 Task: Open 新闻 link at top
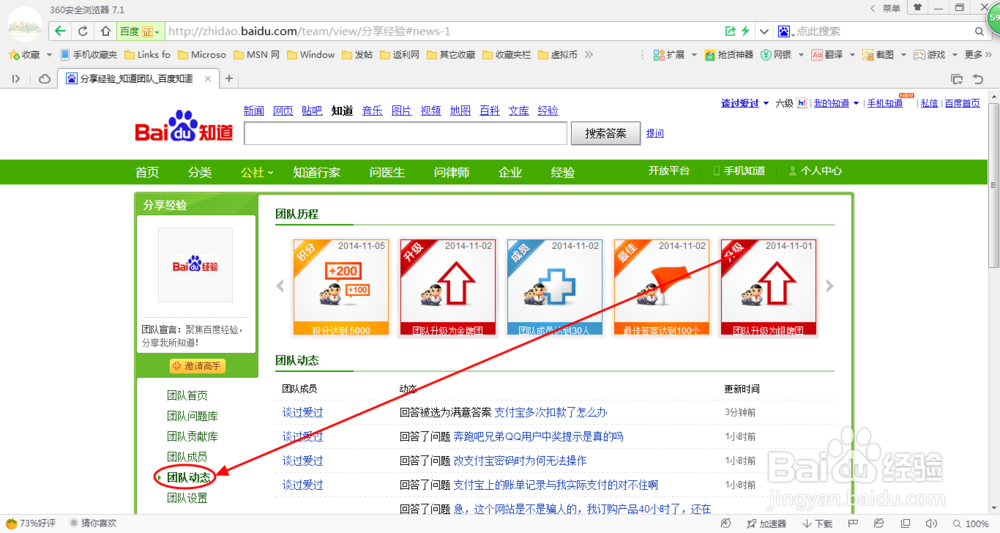[x=254, y=110]
